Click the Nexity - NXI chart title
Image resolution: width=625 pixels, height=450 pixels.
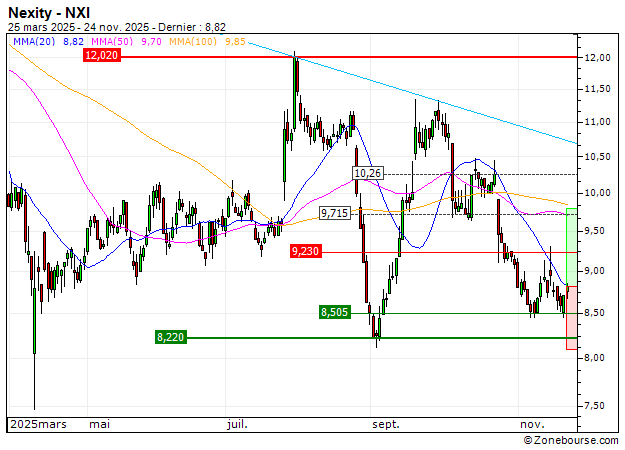tap(48, 12)
